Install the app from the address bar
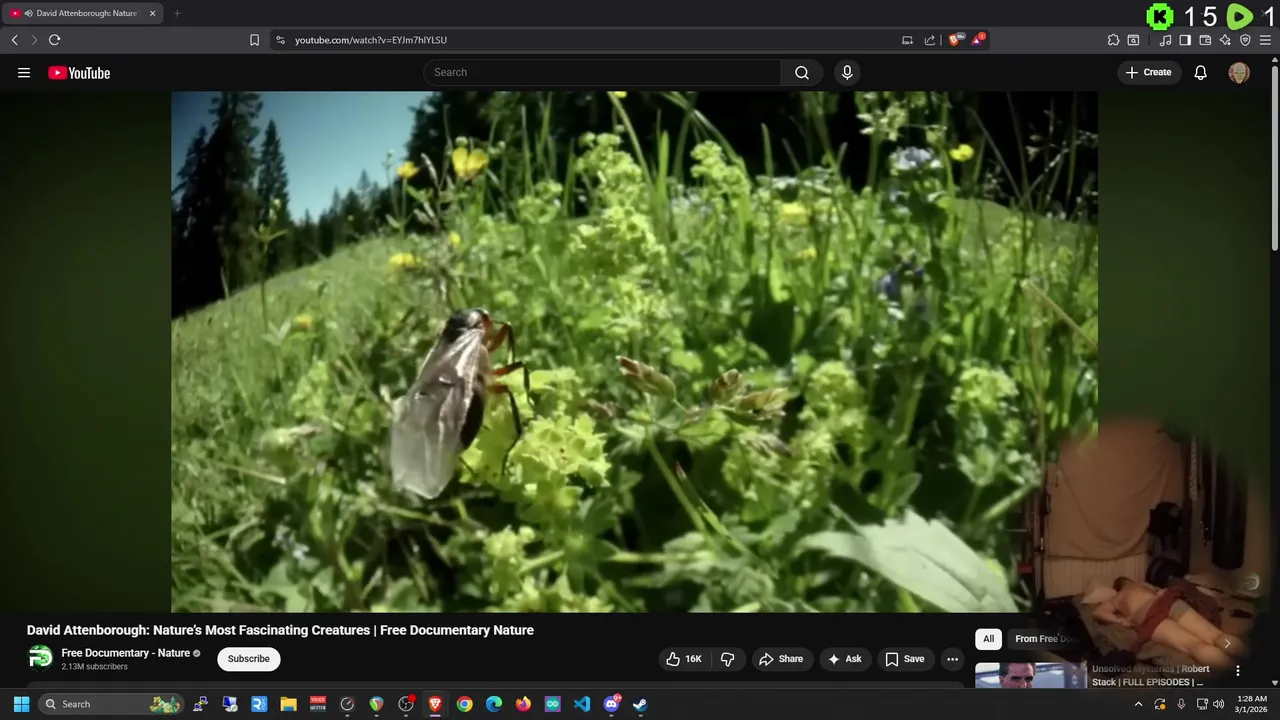The height and width of the screenshot is (720, 1280). click(x=907, y=40)
